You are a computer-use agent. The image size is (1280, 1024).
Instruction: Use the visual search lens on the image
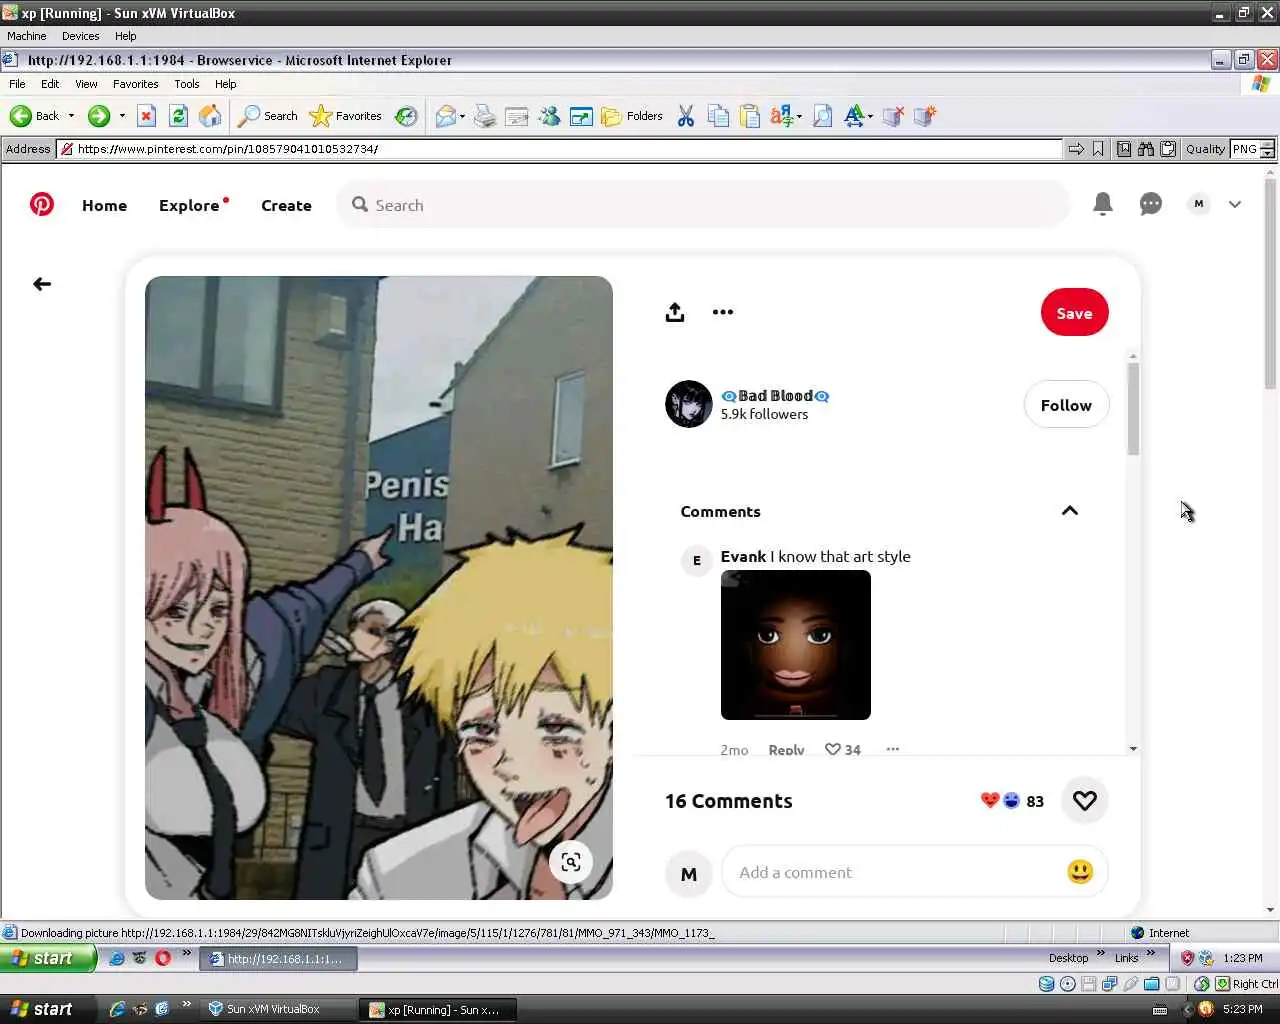pos(571,862)
